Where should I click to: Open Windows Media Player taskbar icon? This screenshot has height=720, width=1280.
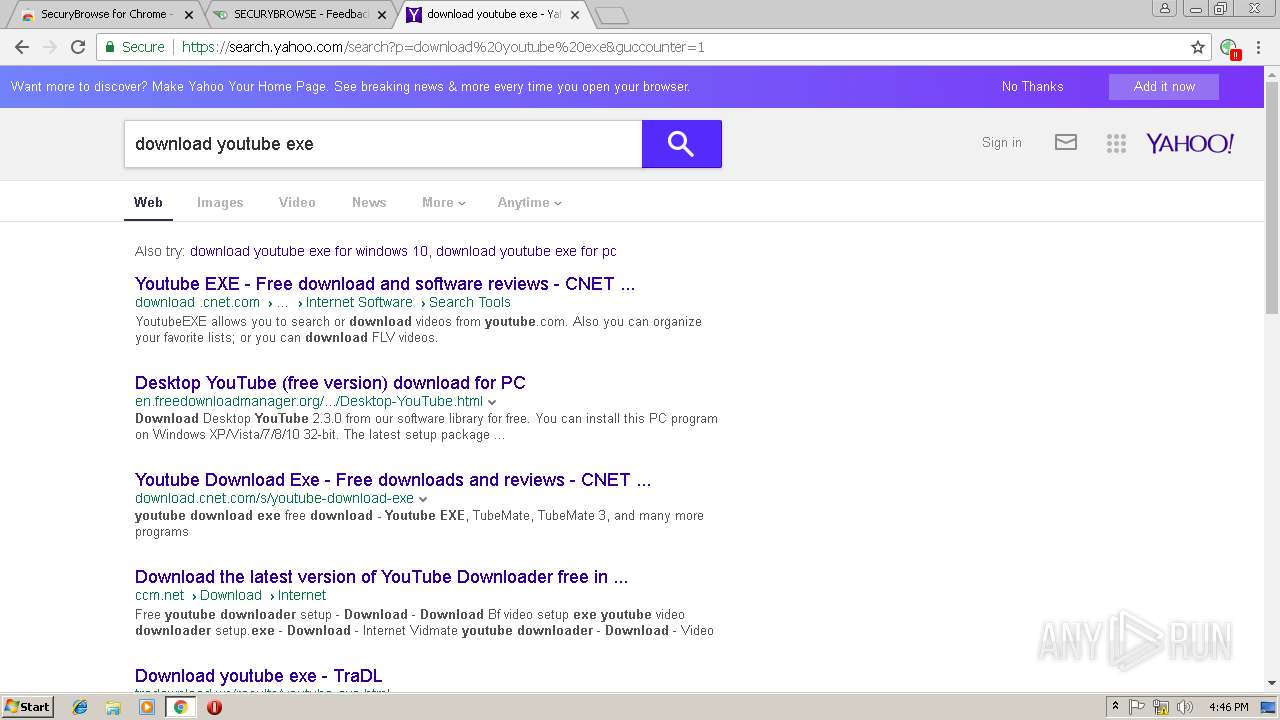point(147,707)
